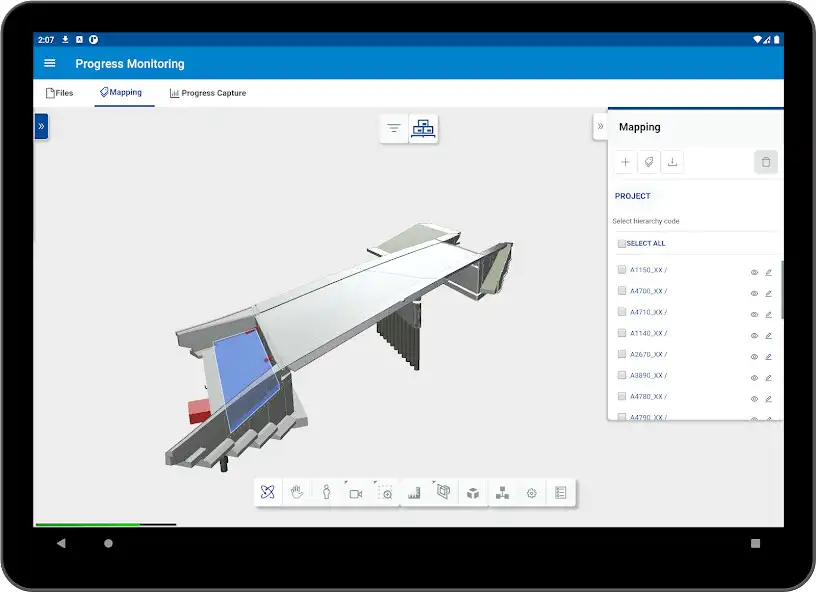The image size is (816, 592).
Task: Tick the A1150_XX checkbox
Action: click(622, 270)
